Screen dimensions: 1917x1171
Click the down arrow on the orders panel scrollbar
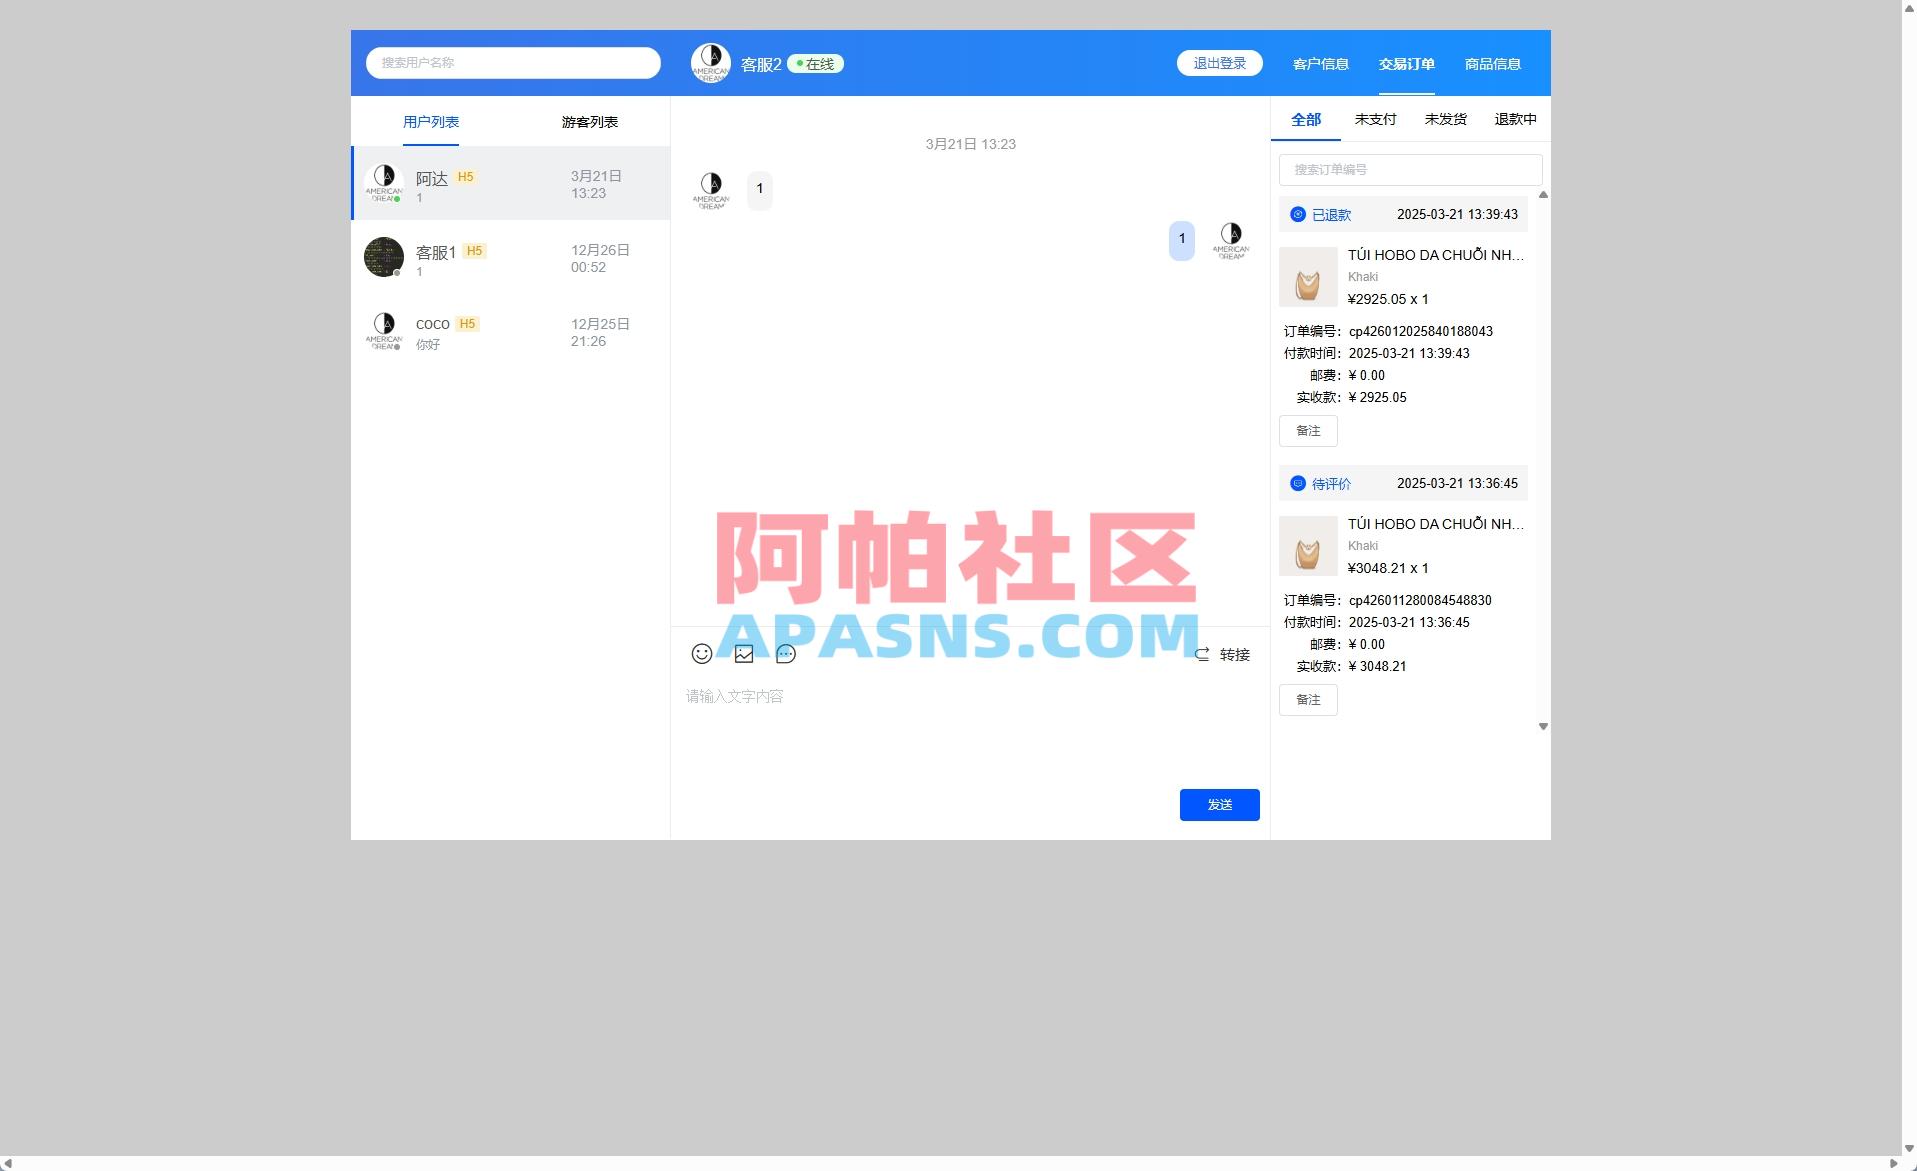coord(1543,727)
